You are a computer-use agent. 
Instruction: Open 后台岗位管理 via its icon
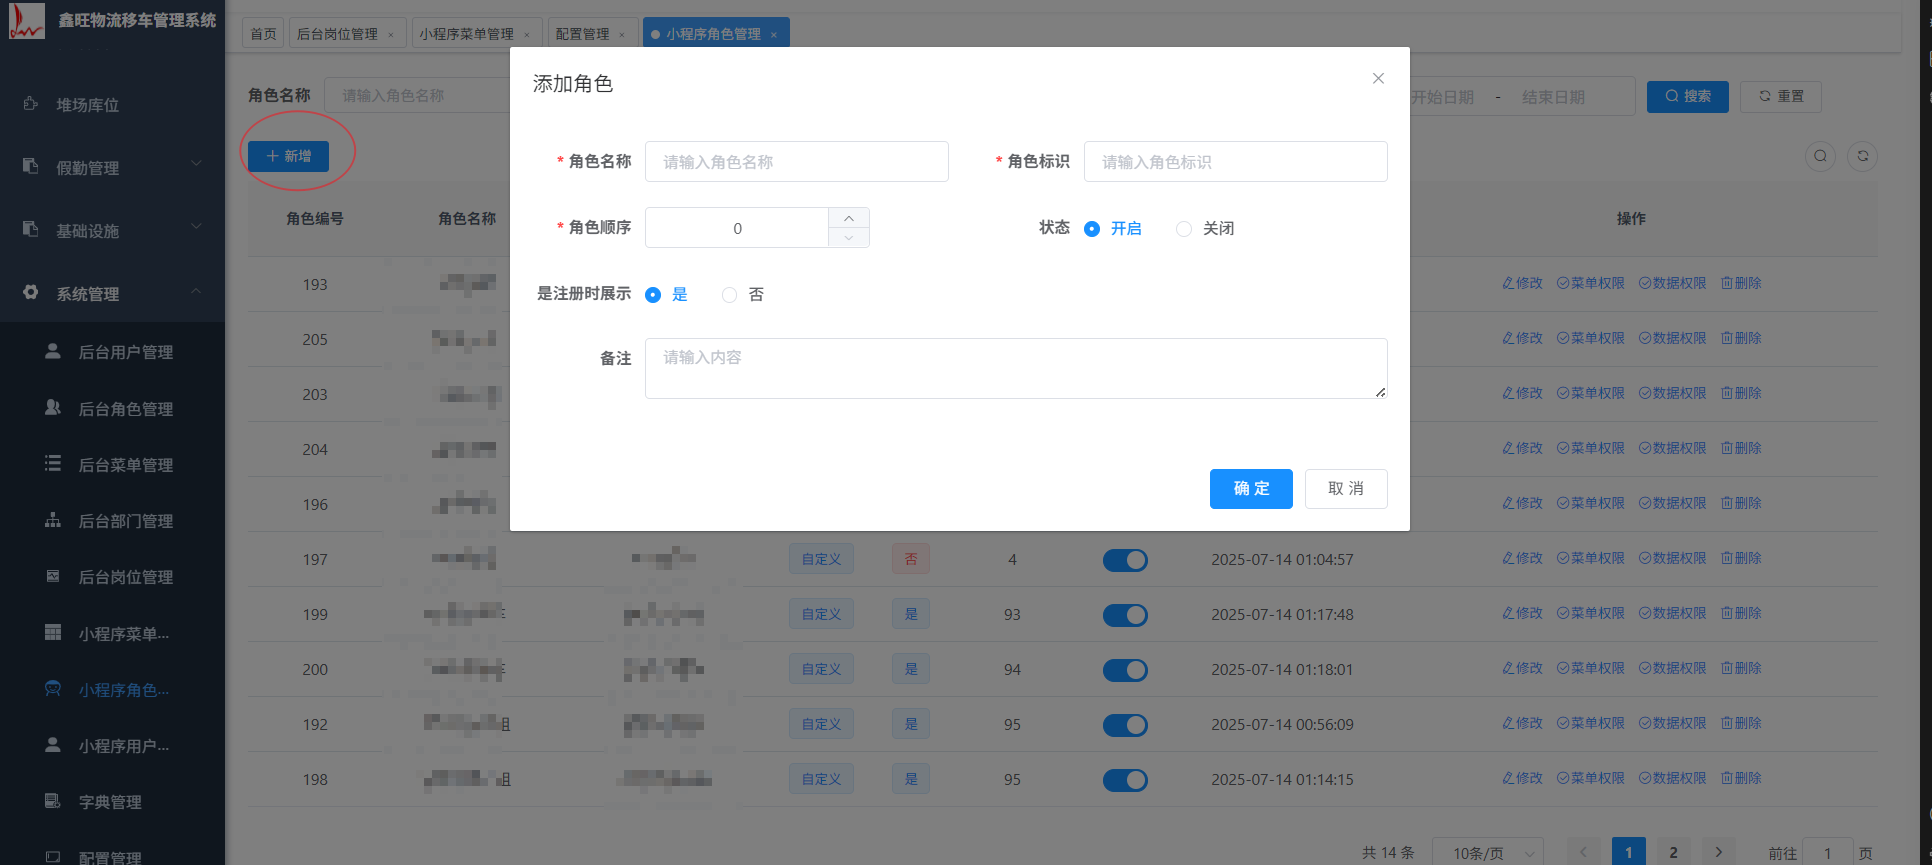[x=53, y=576]
